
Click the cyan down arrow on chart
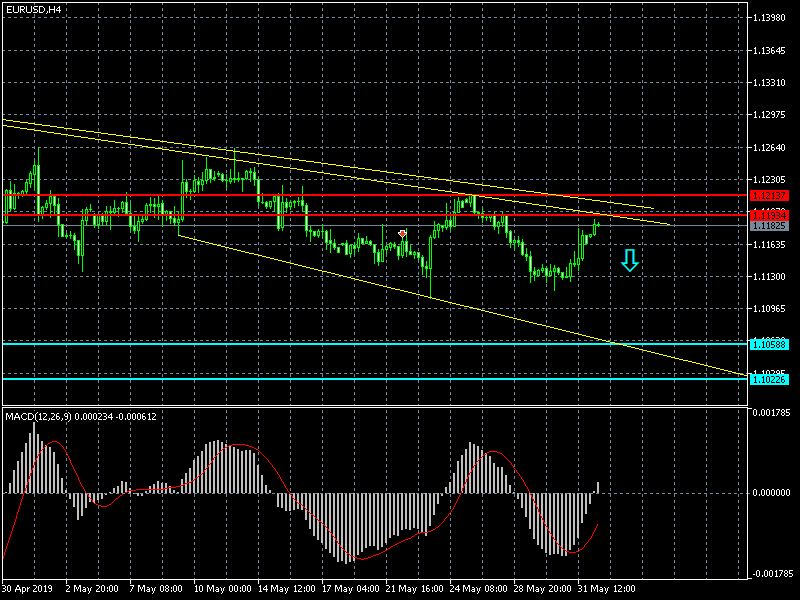[629, 261]
